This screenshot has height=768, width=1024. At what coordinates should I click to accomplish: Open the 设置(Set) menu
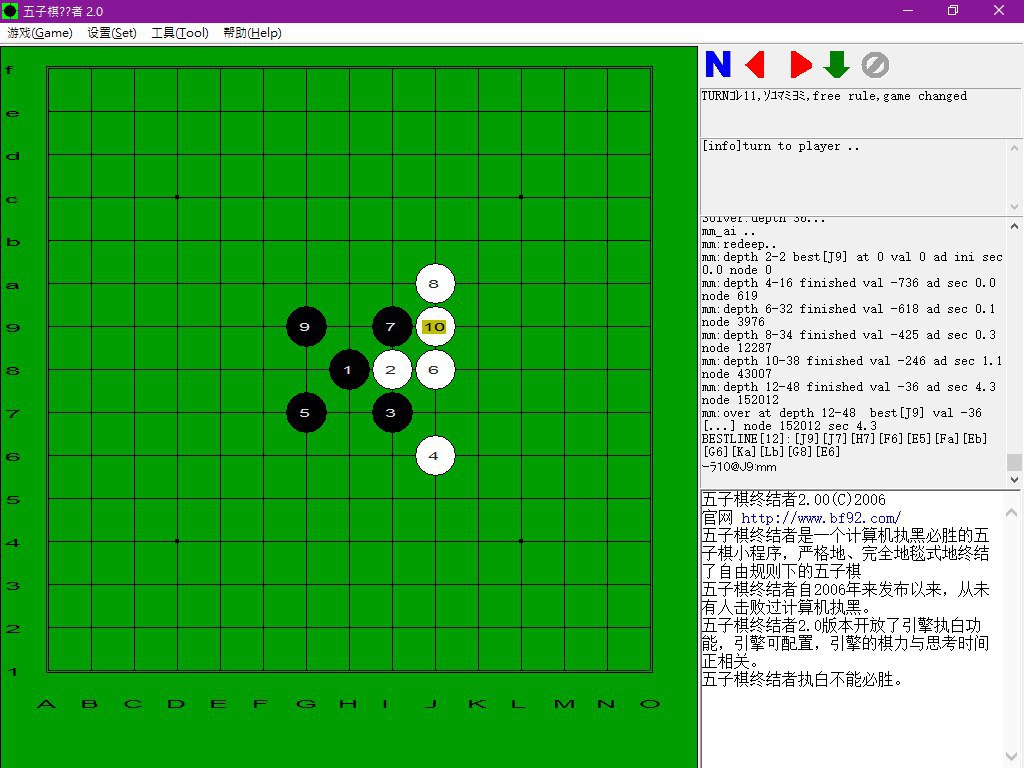click(x=112, y=33)
